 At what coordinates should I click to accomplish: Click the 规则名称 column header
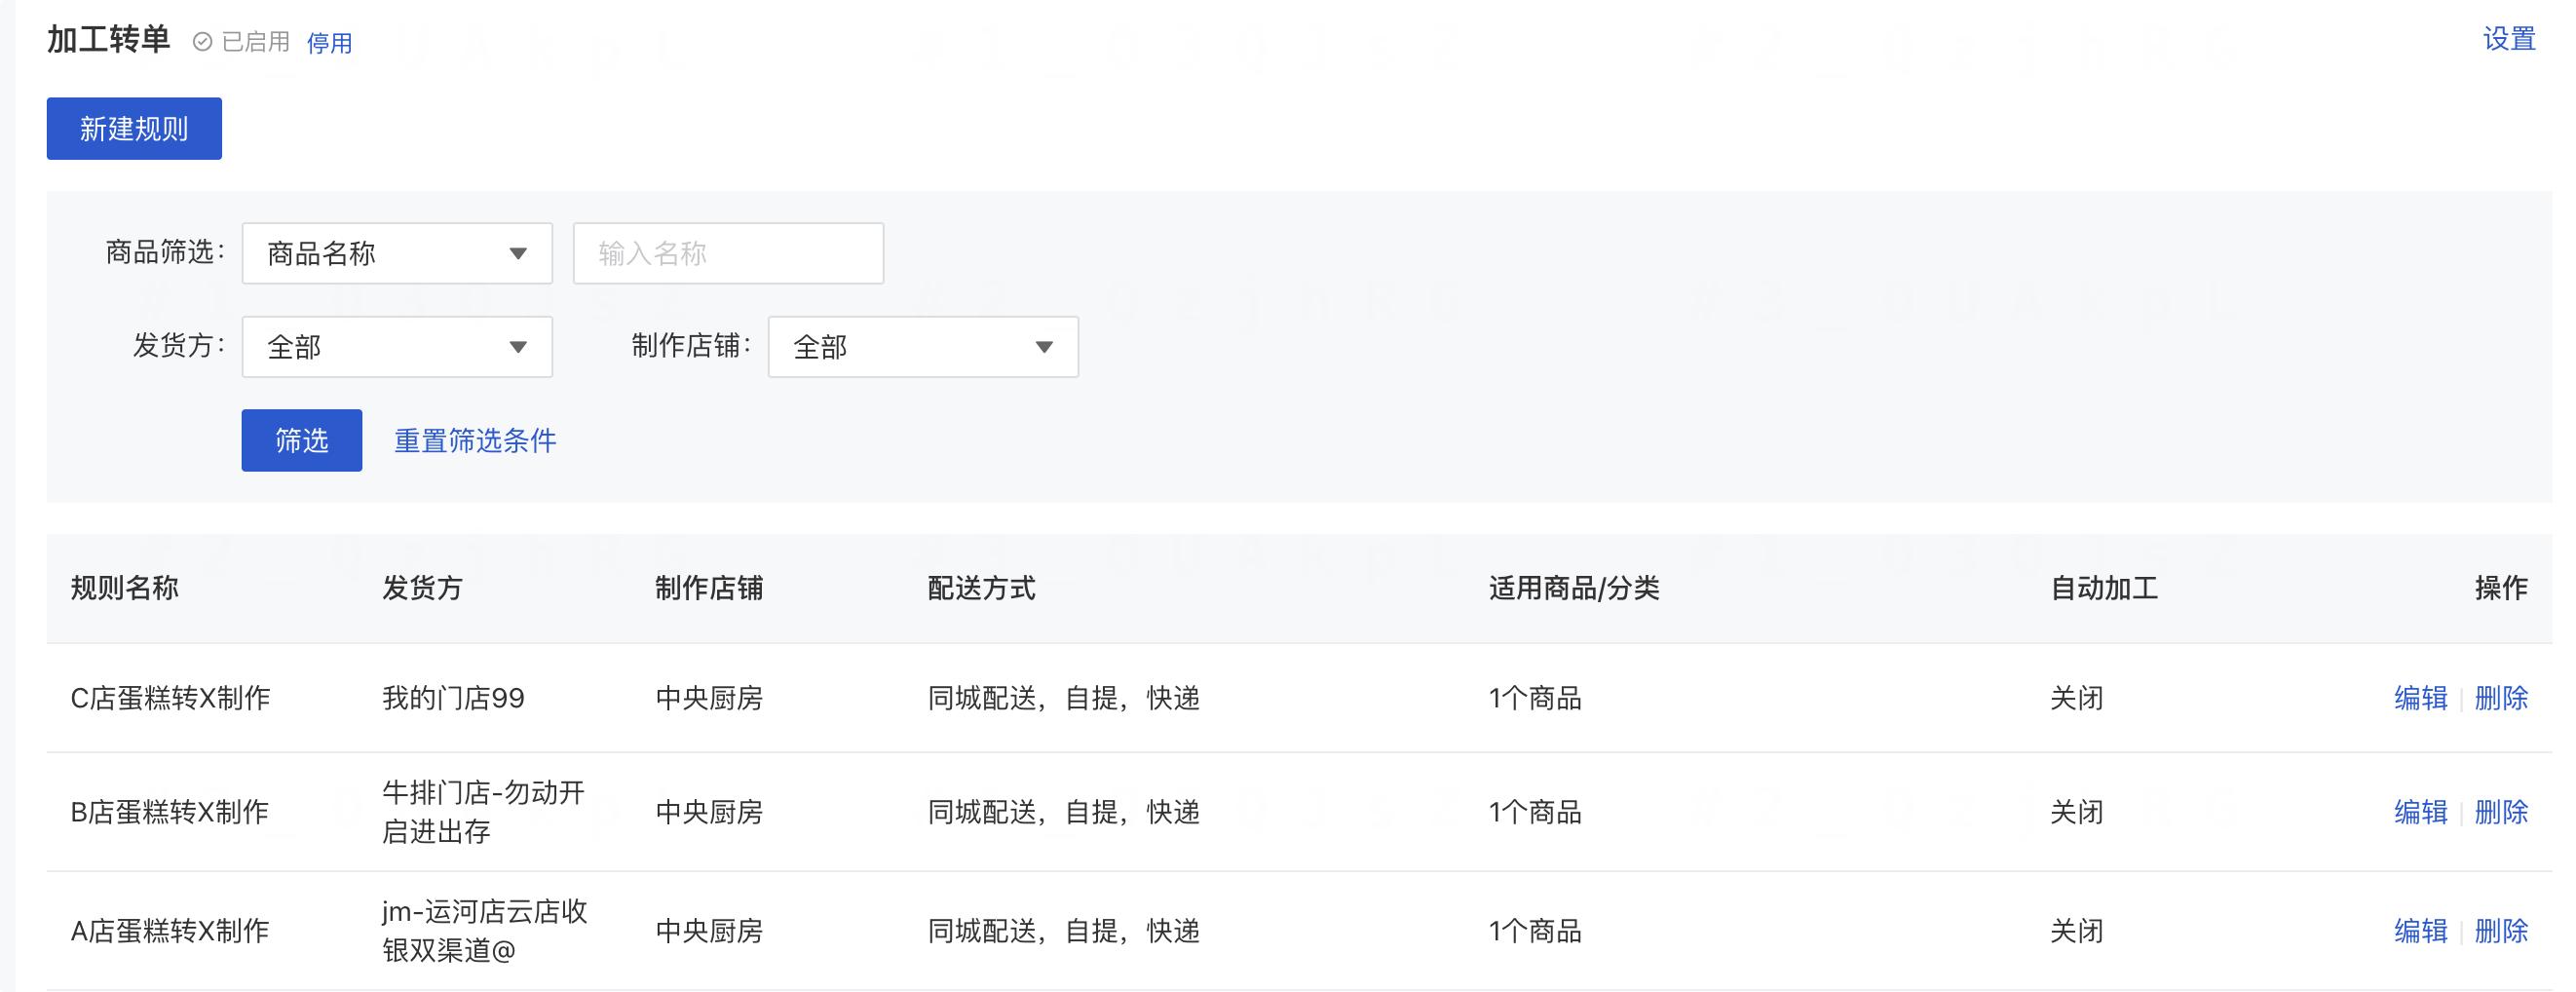(125, 588)
